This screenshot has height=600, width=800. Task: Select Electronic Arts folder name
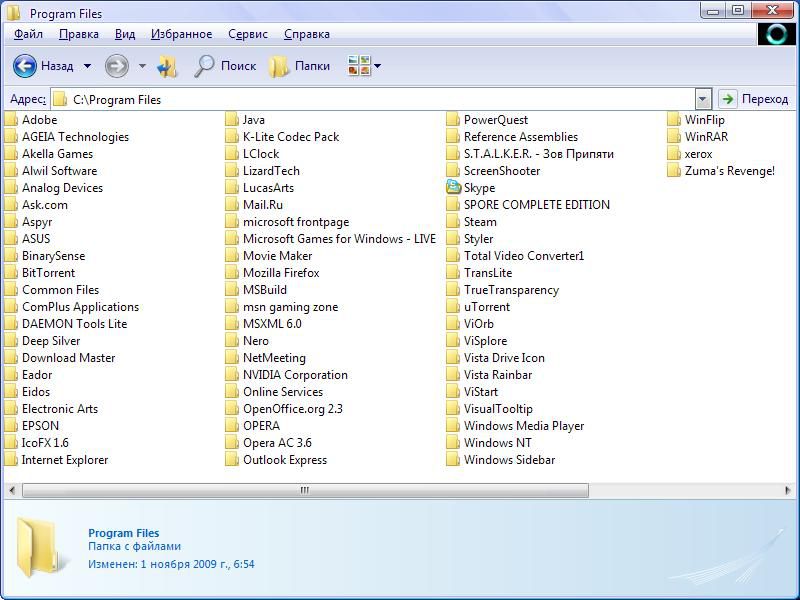(60, 409)
